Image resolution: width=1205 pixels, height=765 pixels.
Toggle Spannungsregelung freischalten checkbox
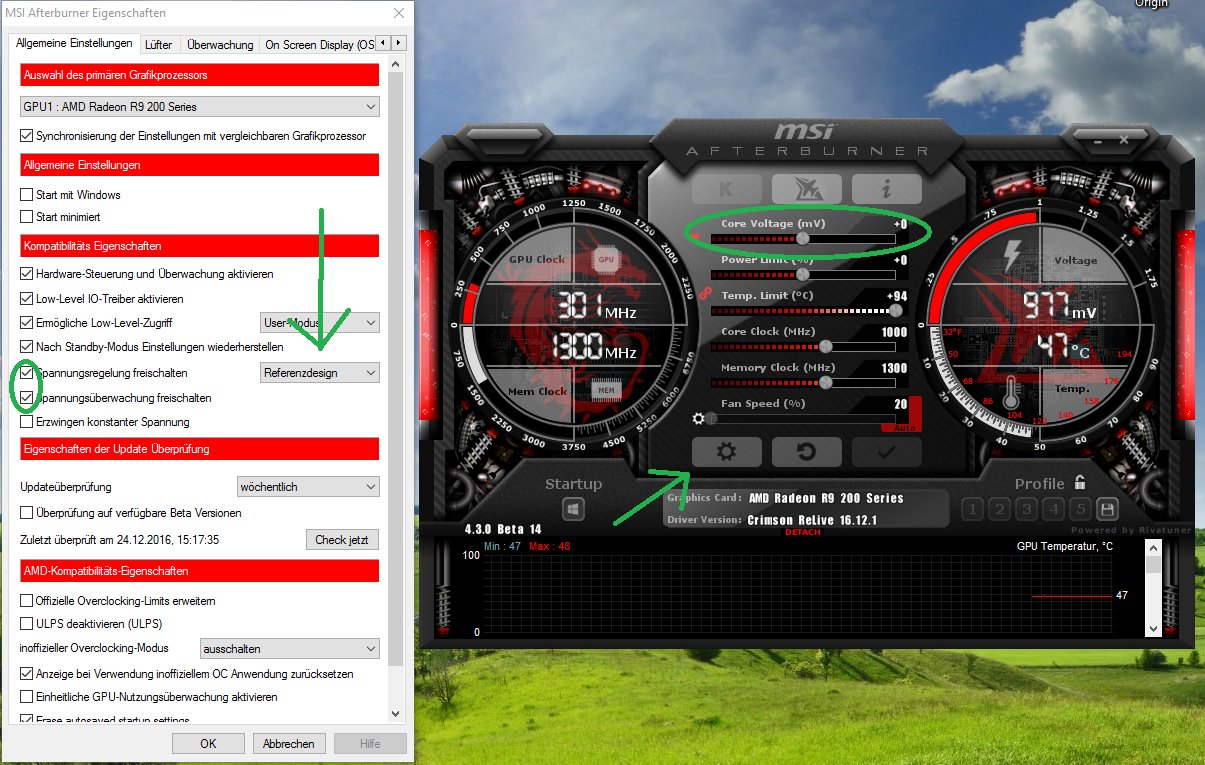coord(27,373)
